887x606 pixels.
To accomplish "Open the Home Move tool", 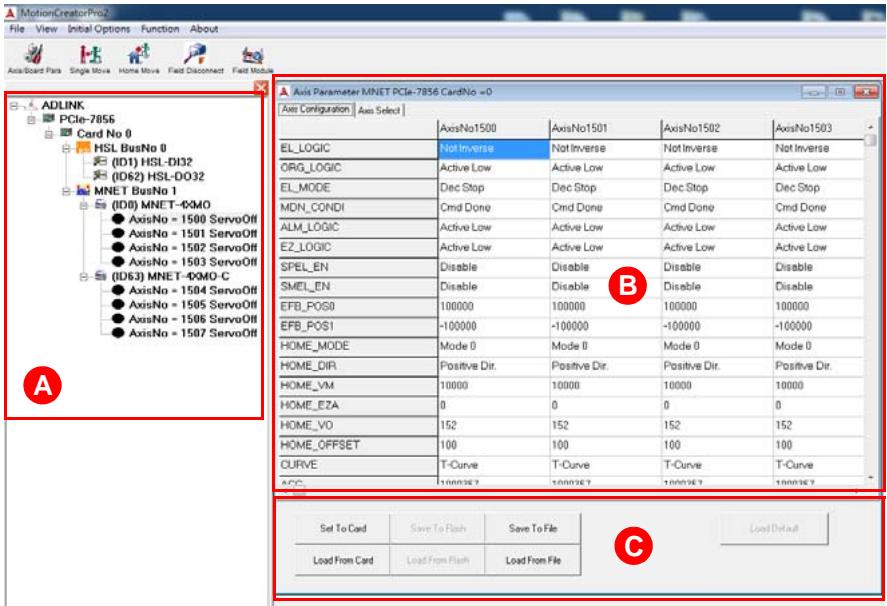I will pos(139,54).
